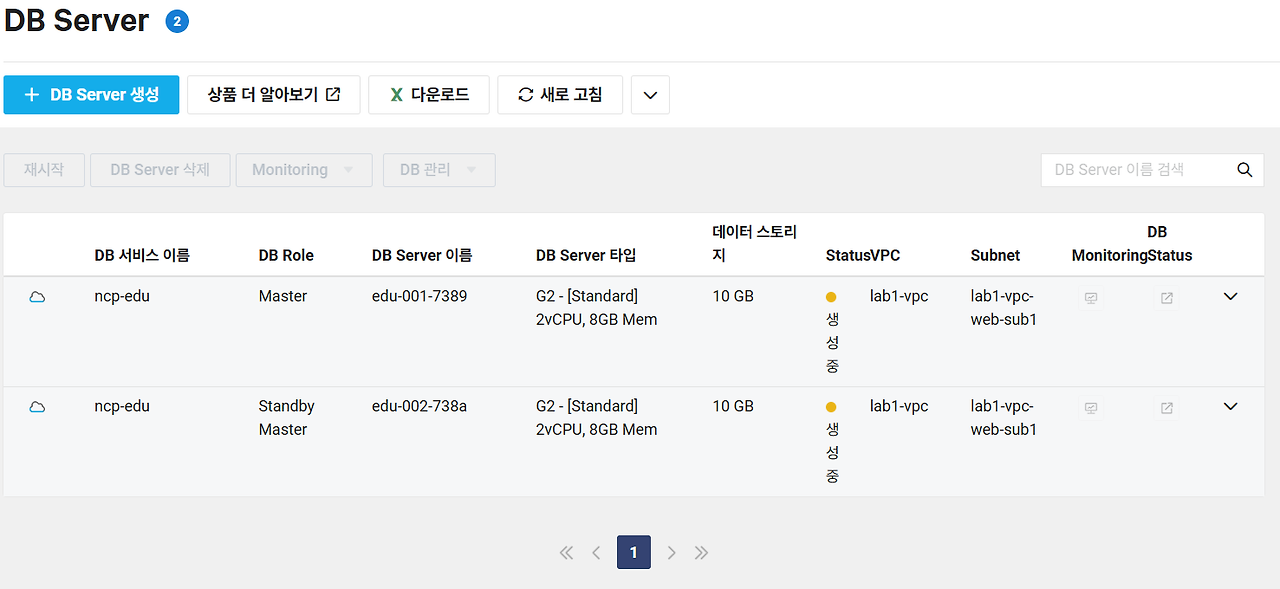This screenshot has height=589, width=1280.
Task: Go to the previous page
Action: 596,553
